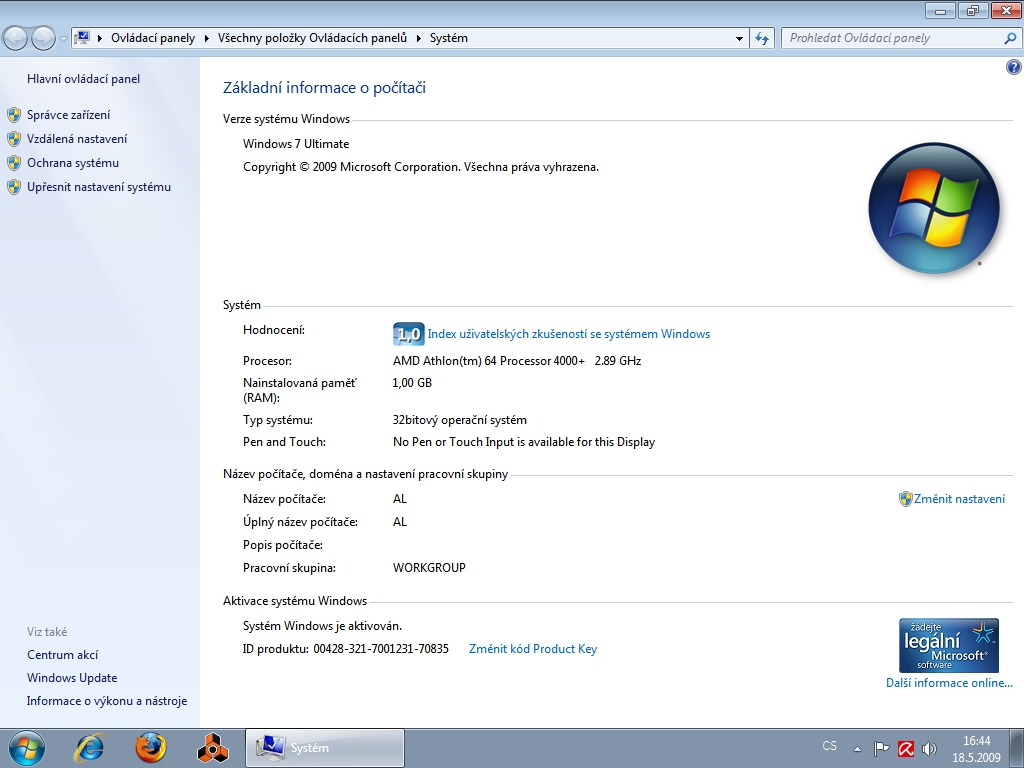Select Všechny položky Ovládacích panelů breadcrumb

pos(312,38)
